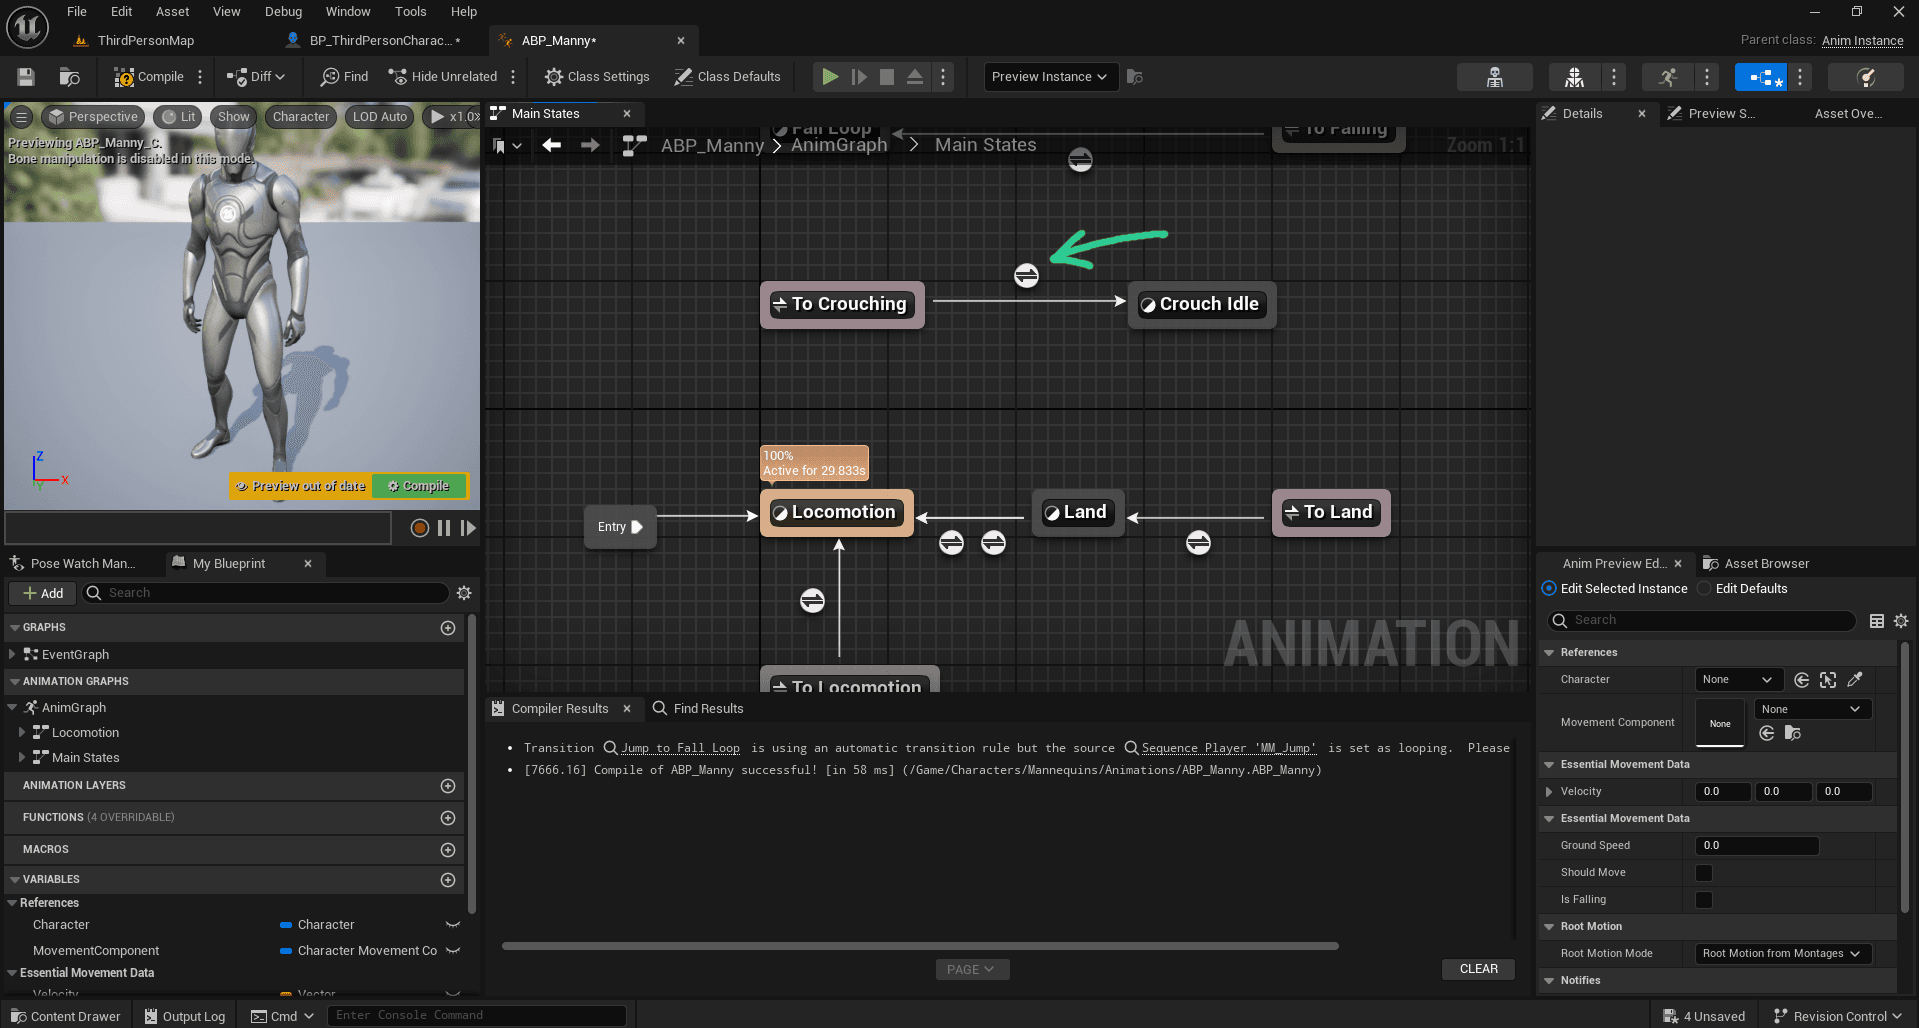Add a new variable with the plus icon

click(448, 880)
